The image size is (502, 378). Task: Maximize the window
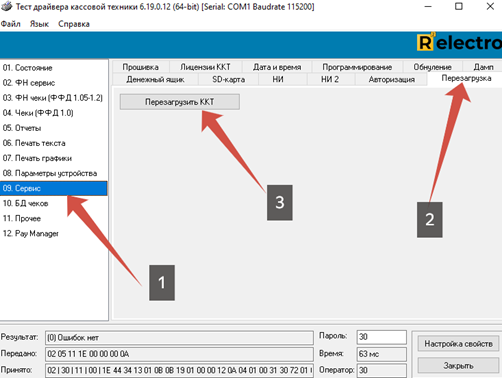[459, 6]
